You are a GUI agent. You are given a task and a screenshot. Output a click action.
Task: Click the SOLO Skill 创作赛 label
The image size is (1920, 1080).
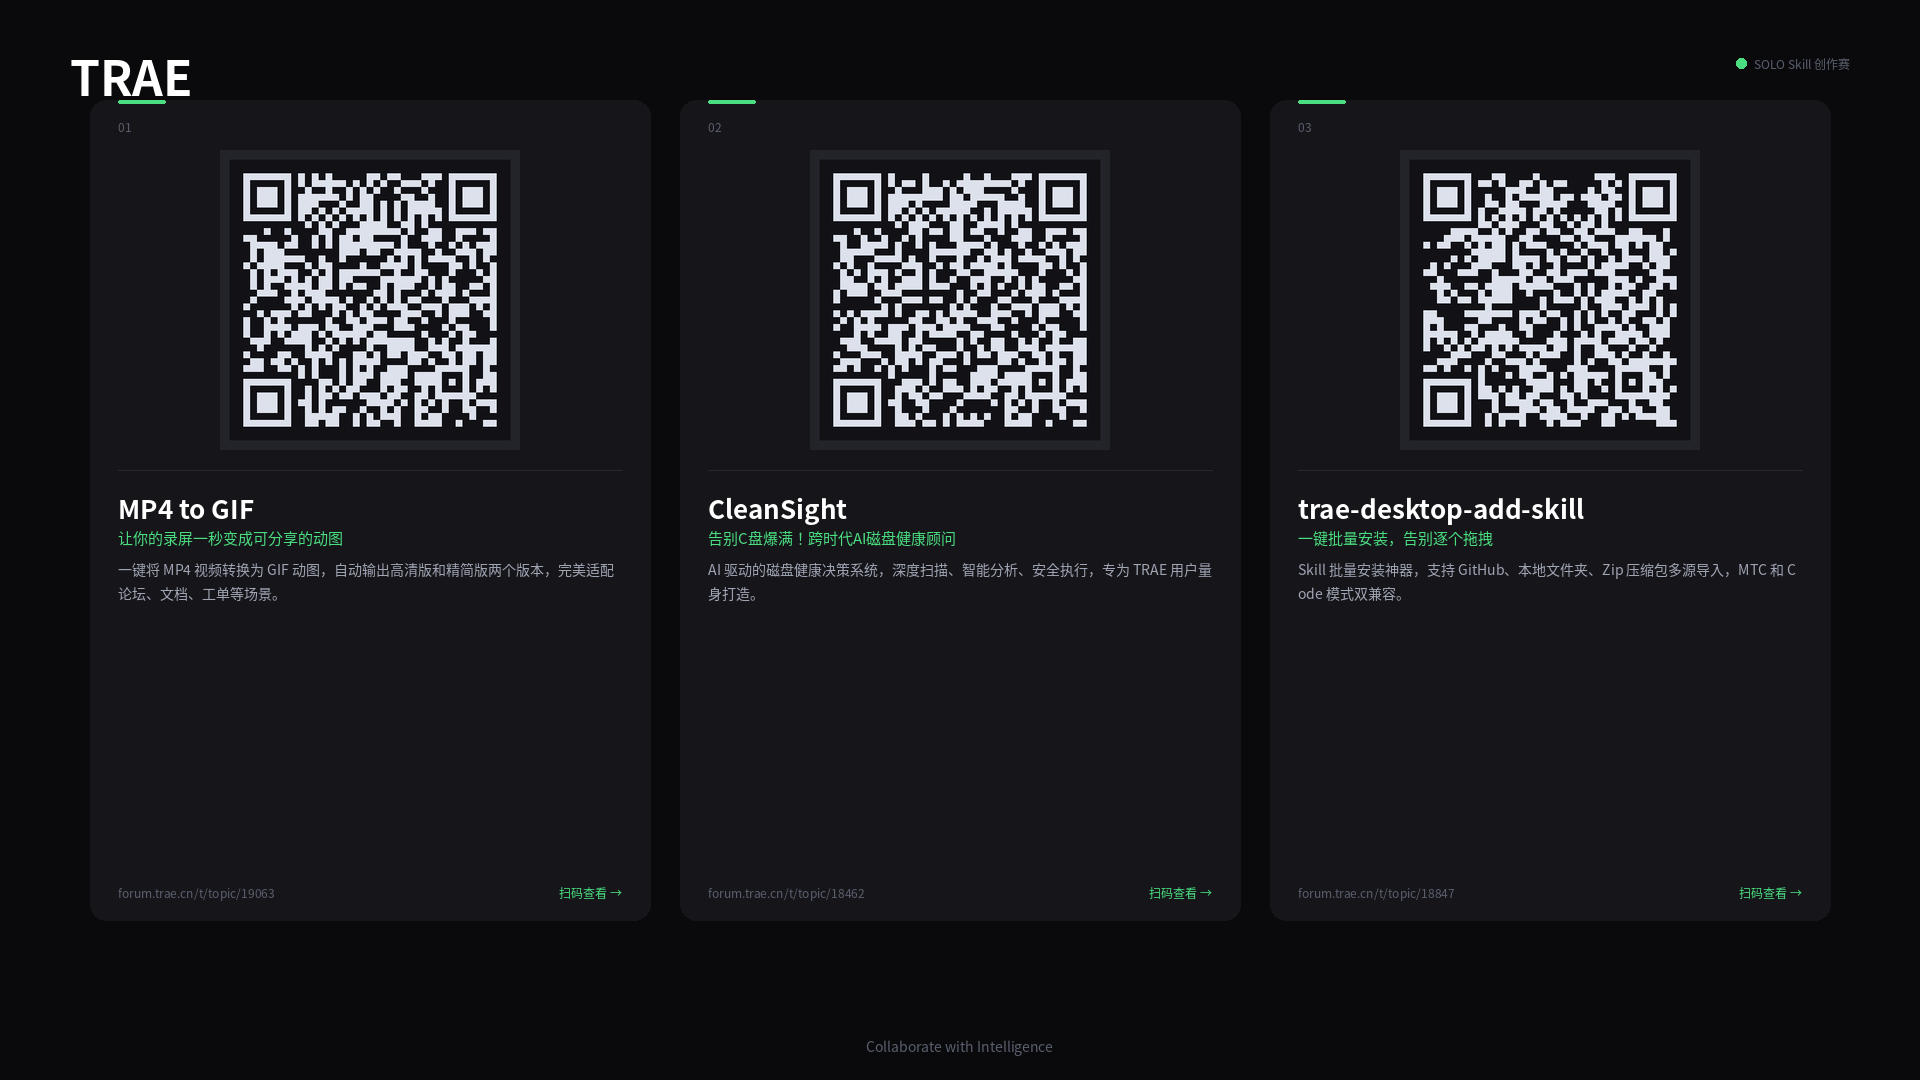(x=1801, y=64)
